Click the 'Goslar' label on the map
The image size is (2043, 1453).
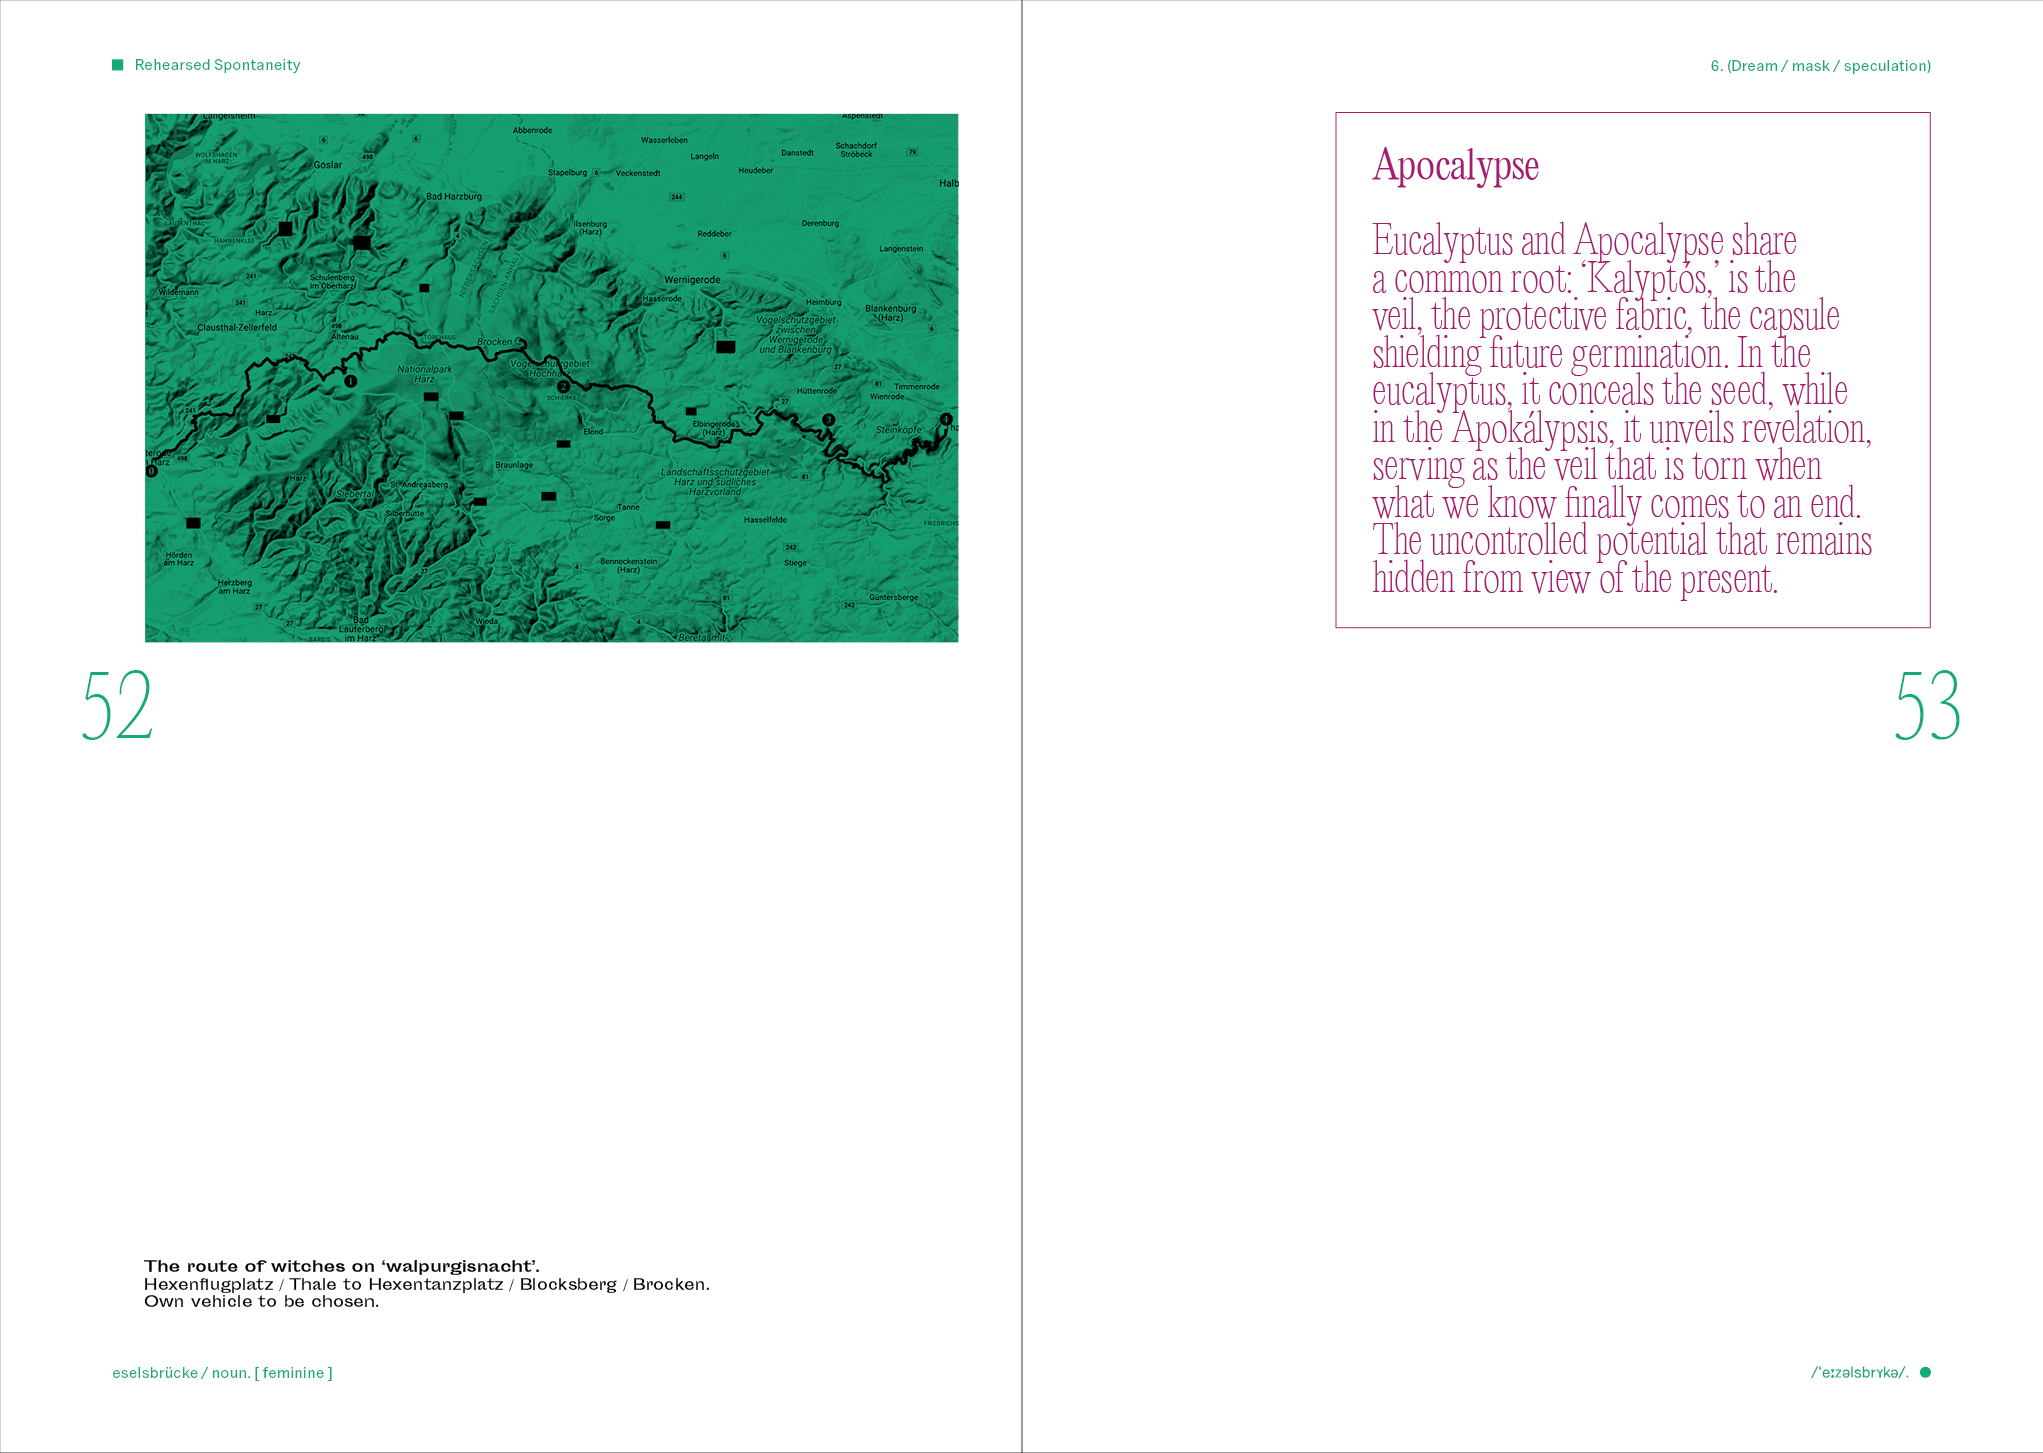coord(327,165)
